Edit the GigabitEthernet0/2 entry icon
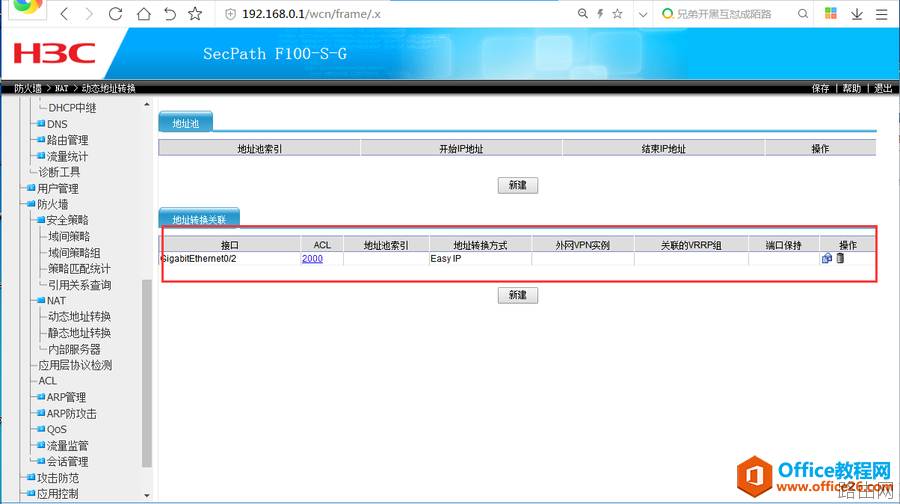Image resolution: width=900 pixels, height=504 pixels. coord(827,258)
